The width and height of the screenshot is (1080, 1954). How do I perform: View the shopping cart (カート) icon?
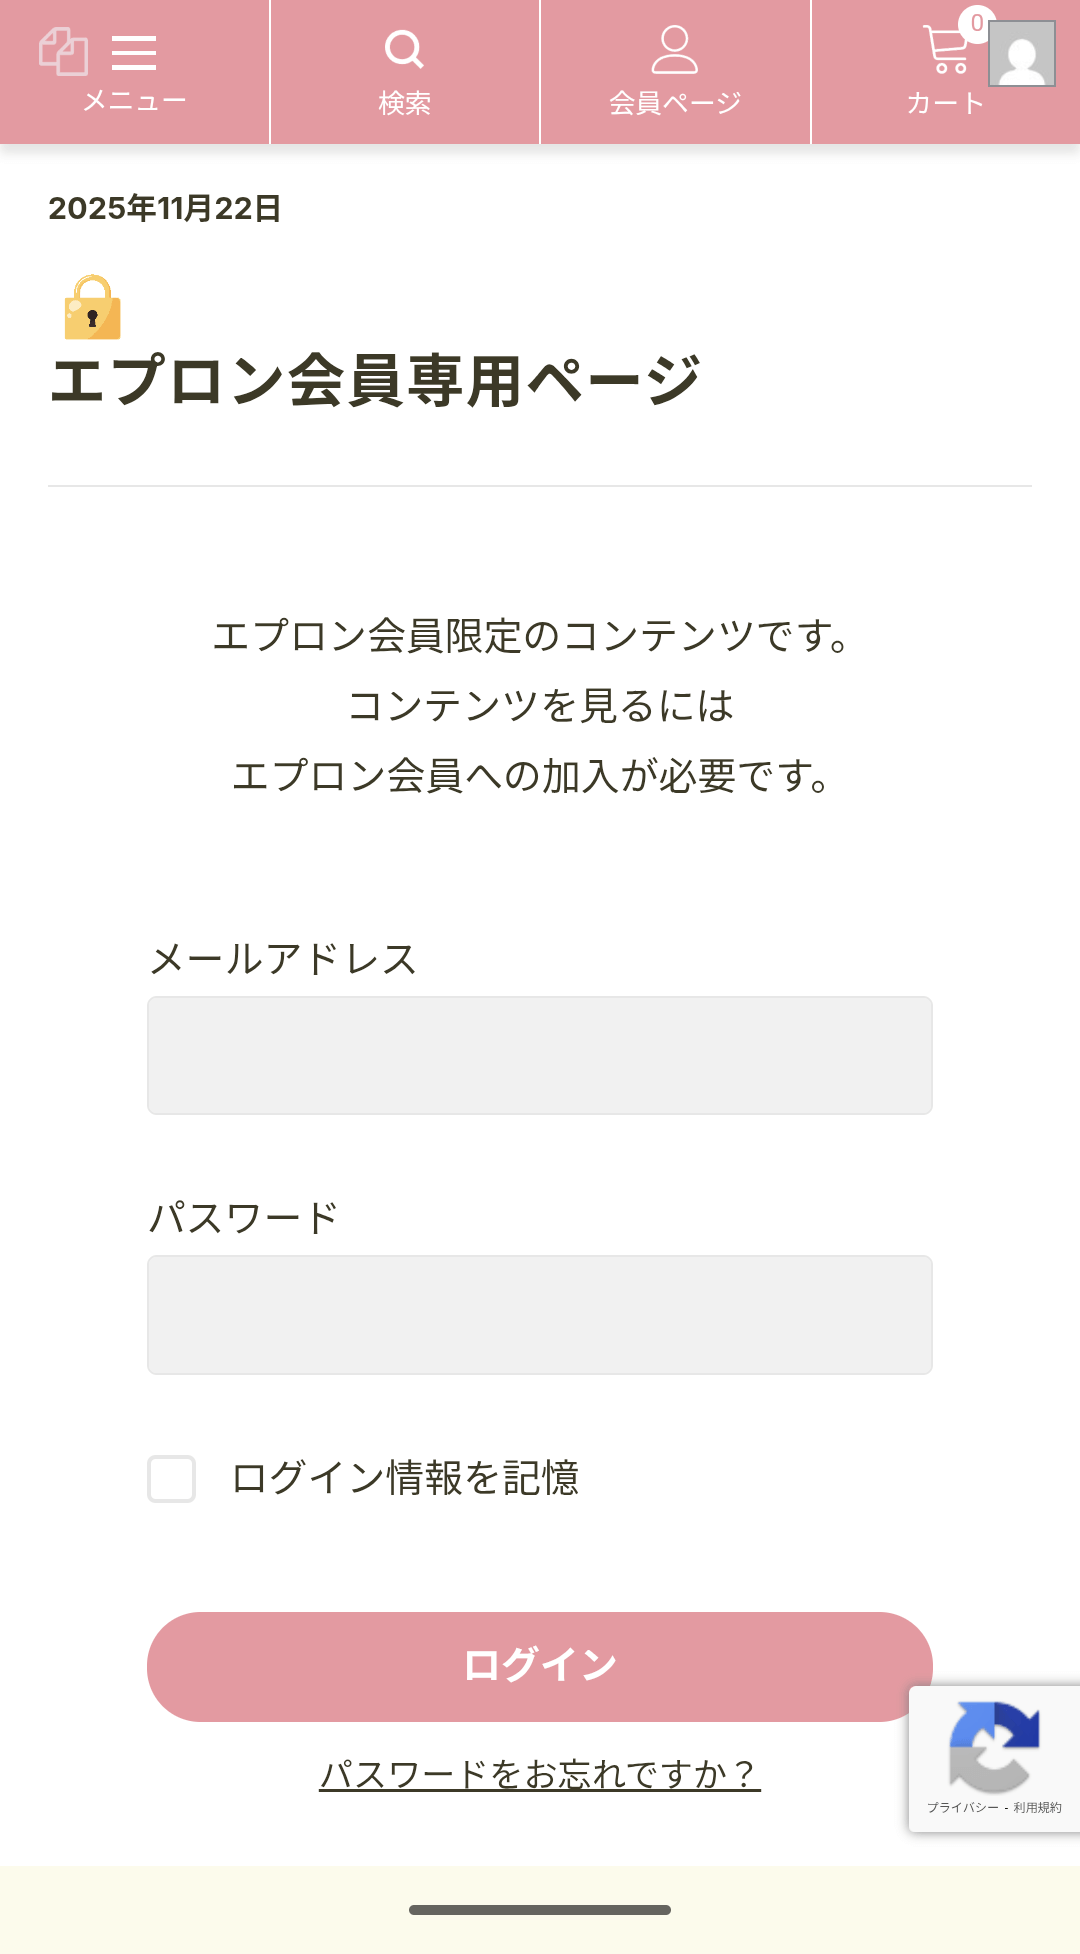(x=946, y=50)
